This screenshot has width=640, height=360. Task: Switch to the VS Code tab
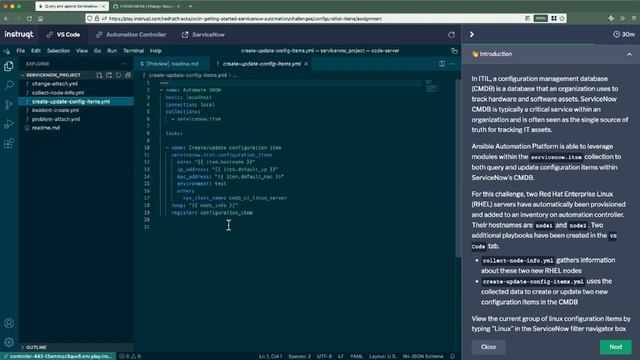click(x=63, y=35)
